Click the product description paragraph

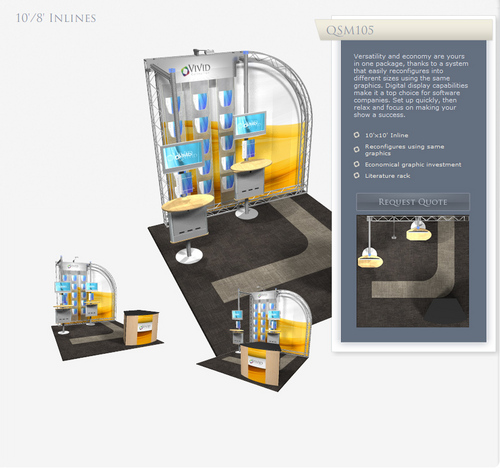click(x=411, y=85)
